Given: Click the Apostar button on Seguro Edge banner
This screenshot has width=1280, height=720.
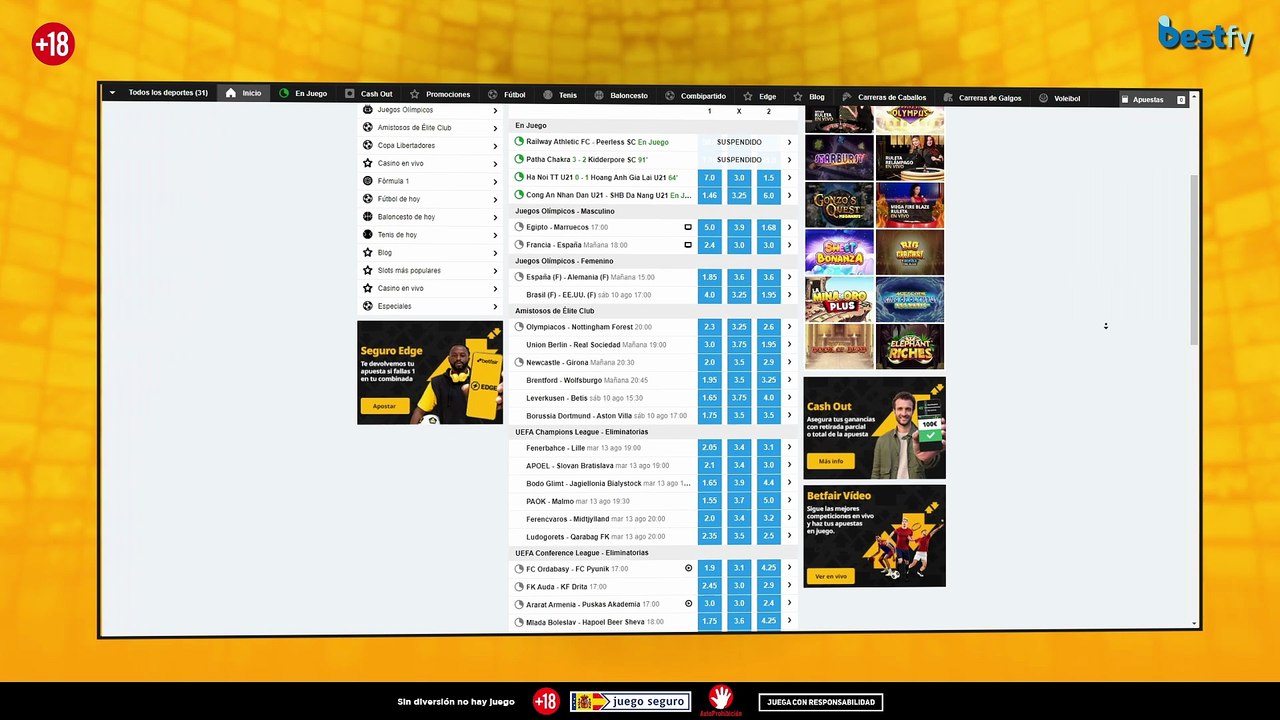Looking at the screenshot, I should (x=384, y=406).
